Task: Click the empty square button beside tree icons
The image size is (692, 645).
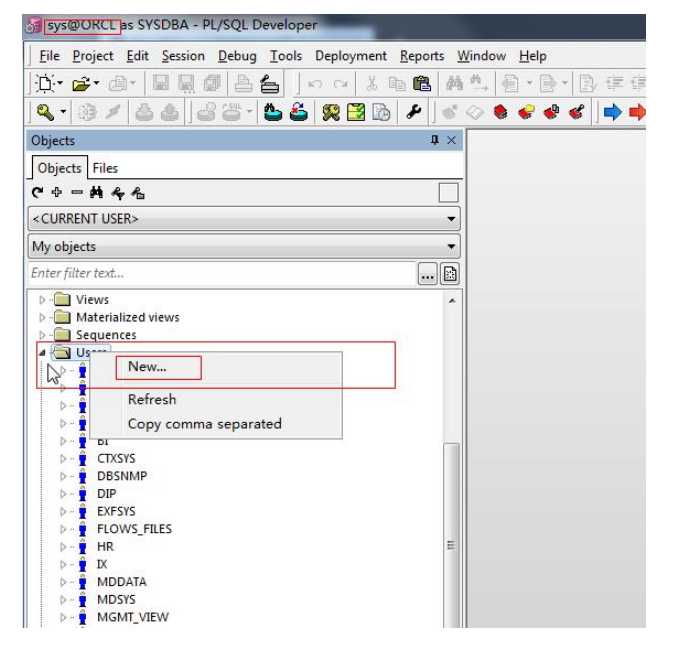Action: [448, 193]
